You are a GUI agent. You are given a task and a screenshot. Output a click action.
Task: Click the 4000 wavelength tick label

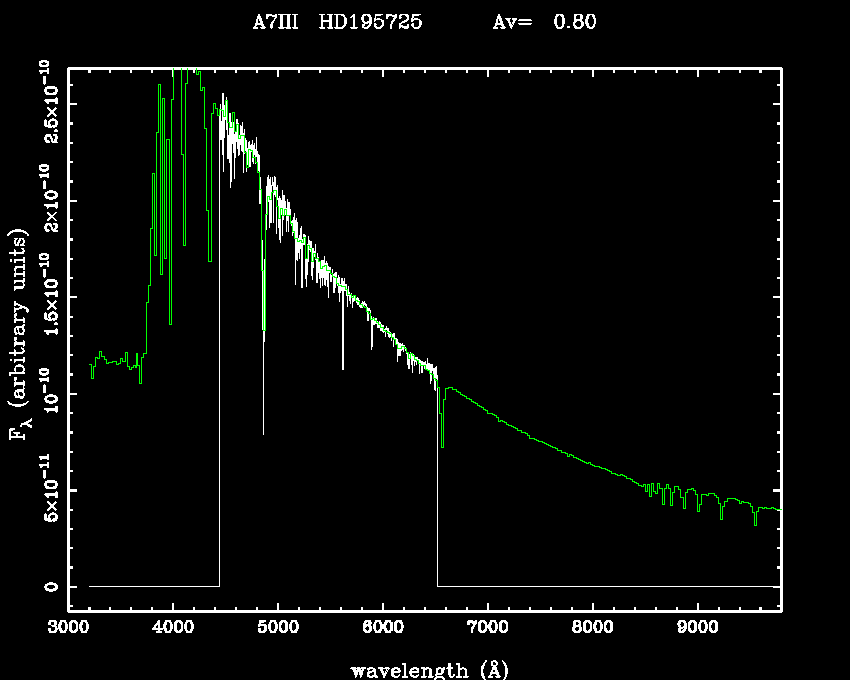click(173, 630)
